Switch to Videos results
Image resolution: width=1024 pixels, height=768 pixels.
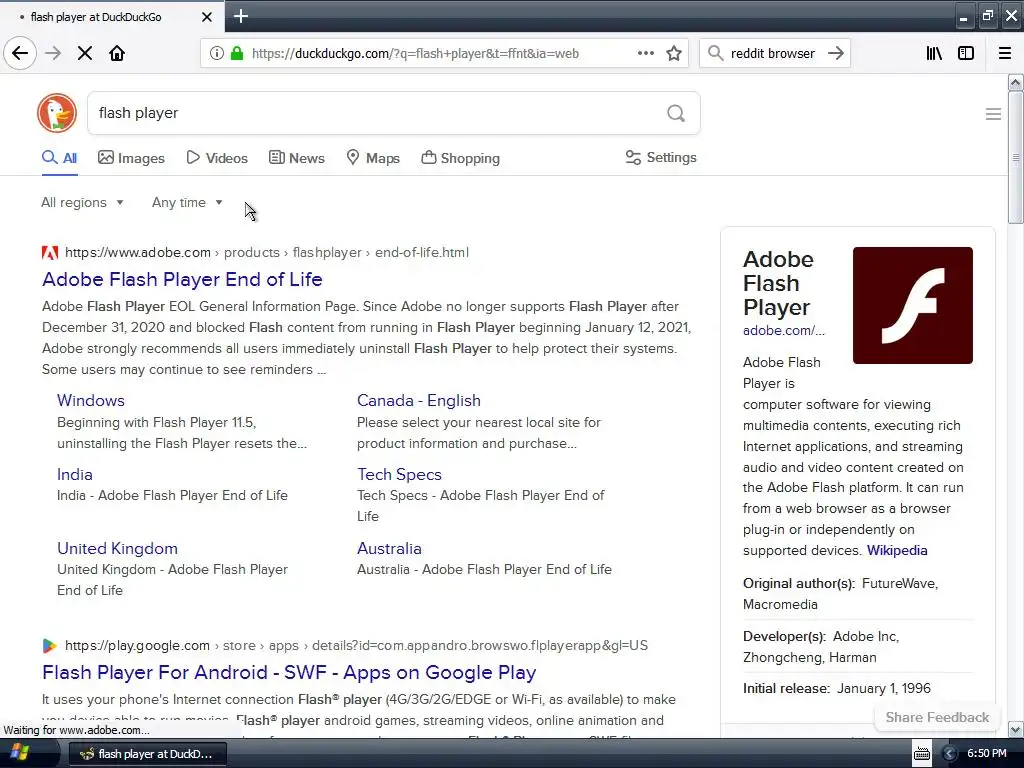pos(217,158)
